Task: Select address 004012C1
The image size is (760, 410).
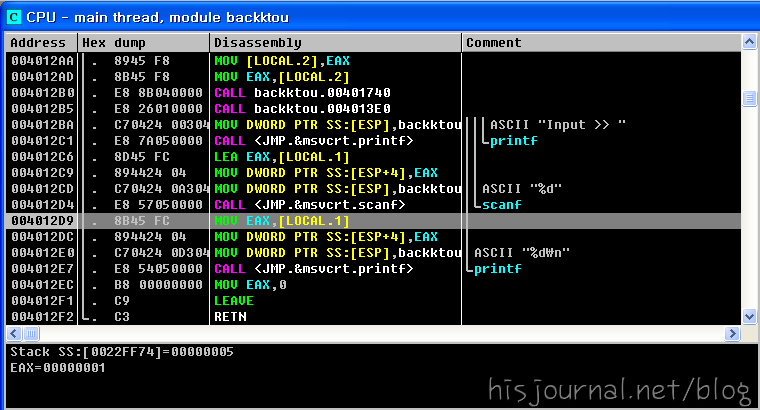Action: (43, 141)
